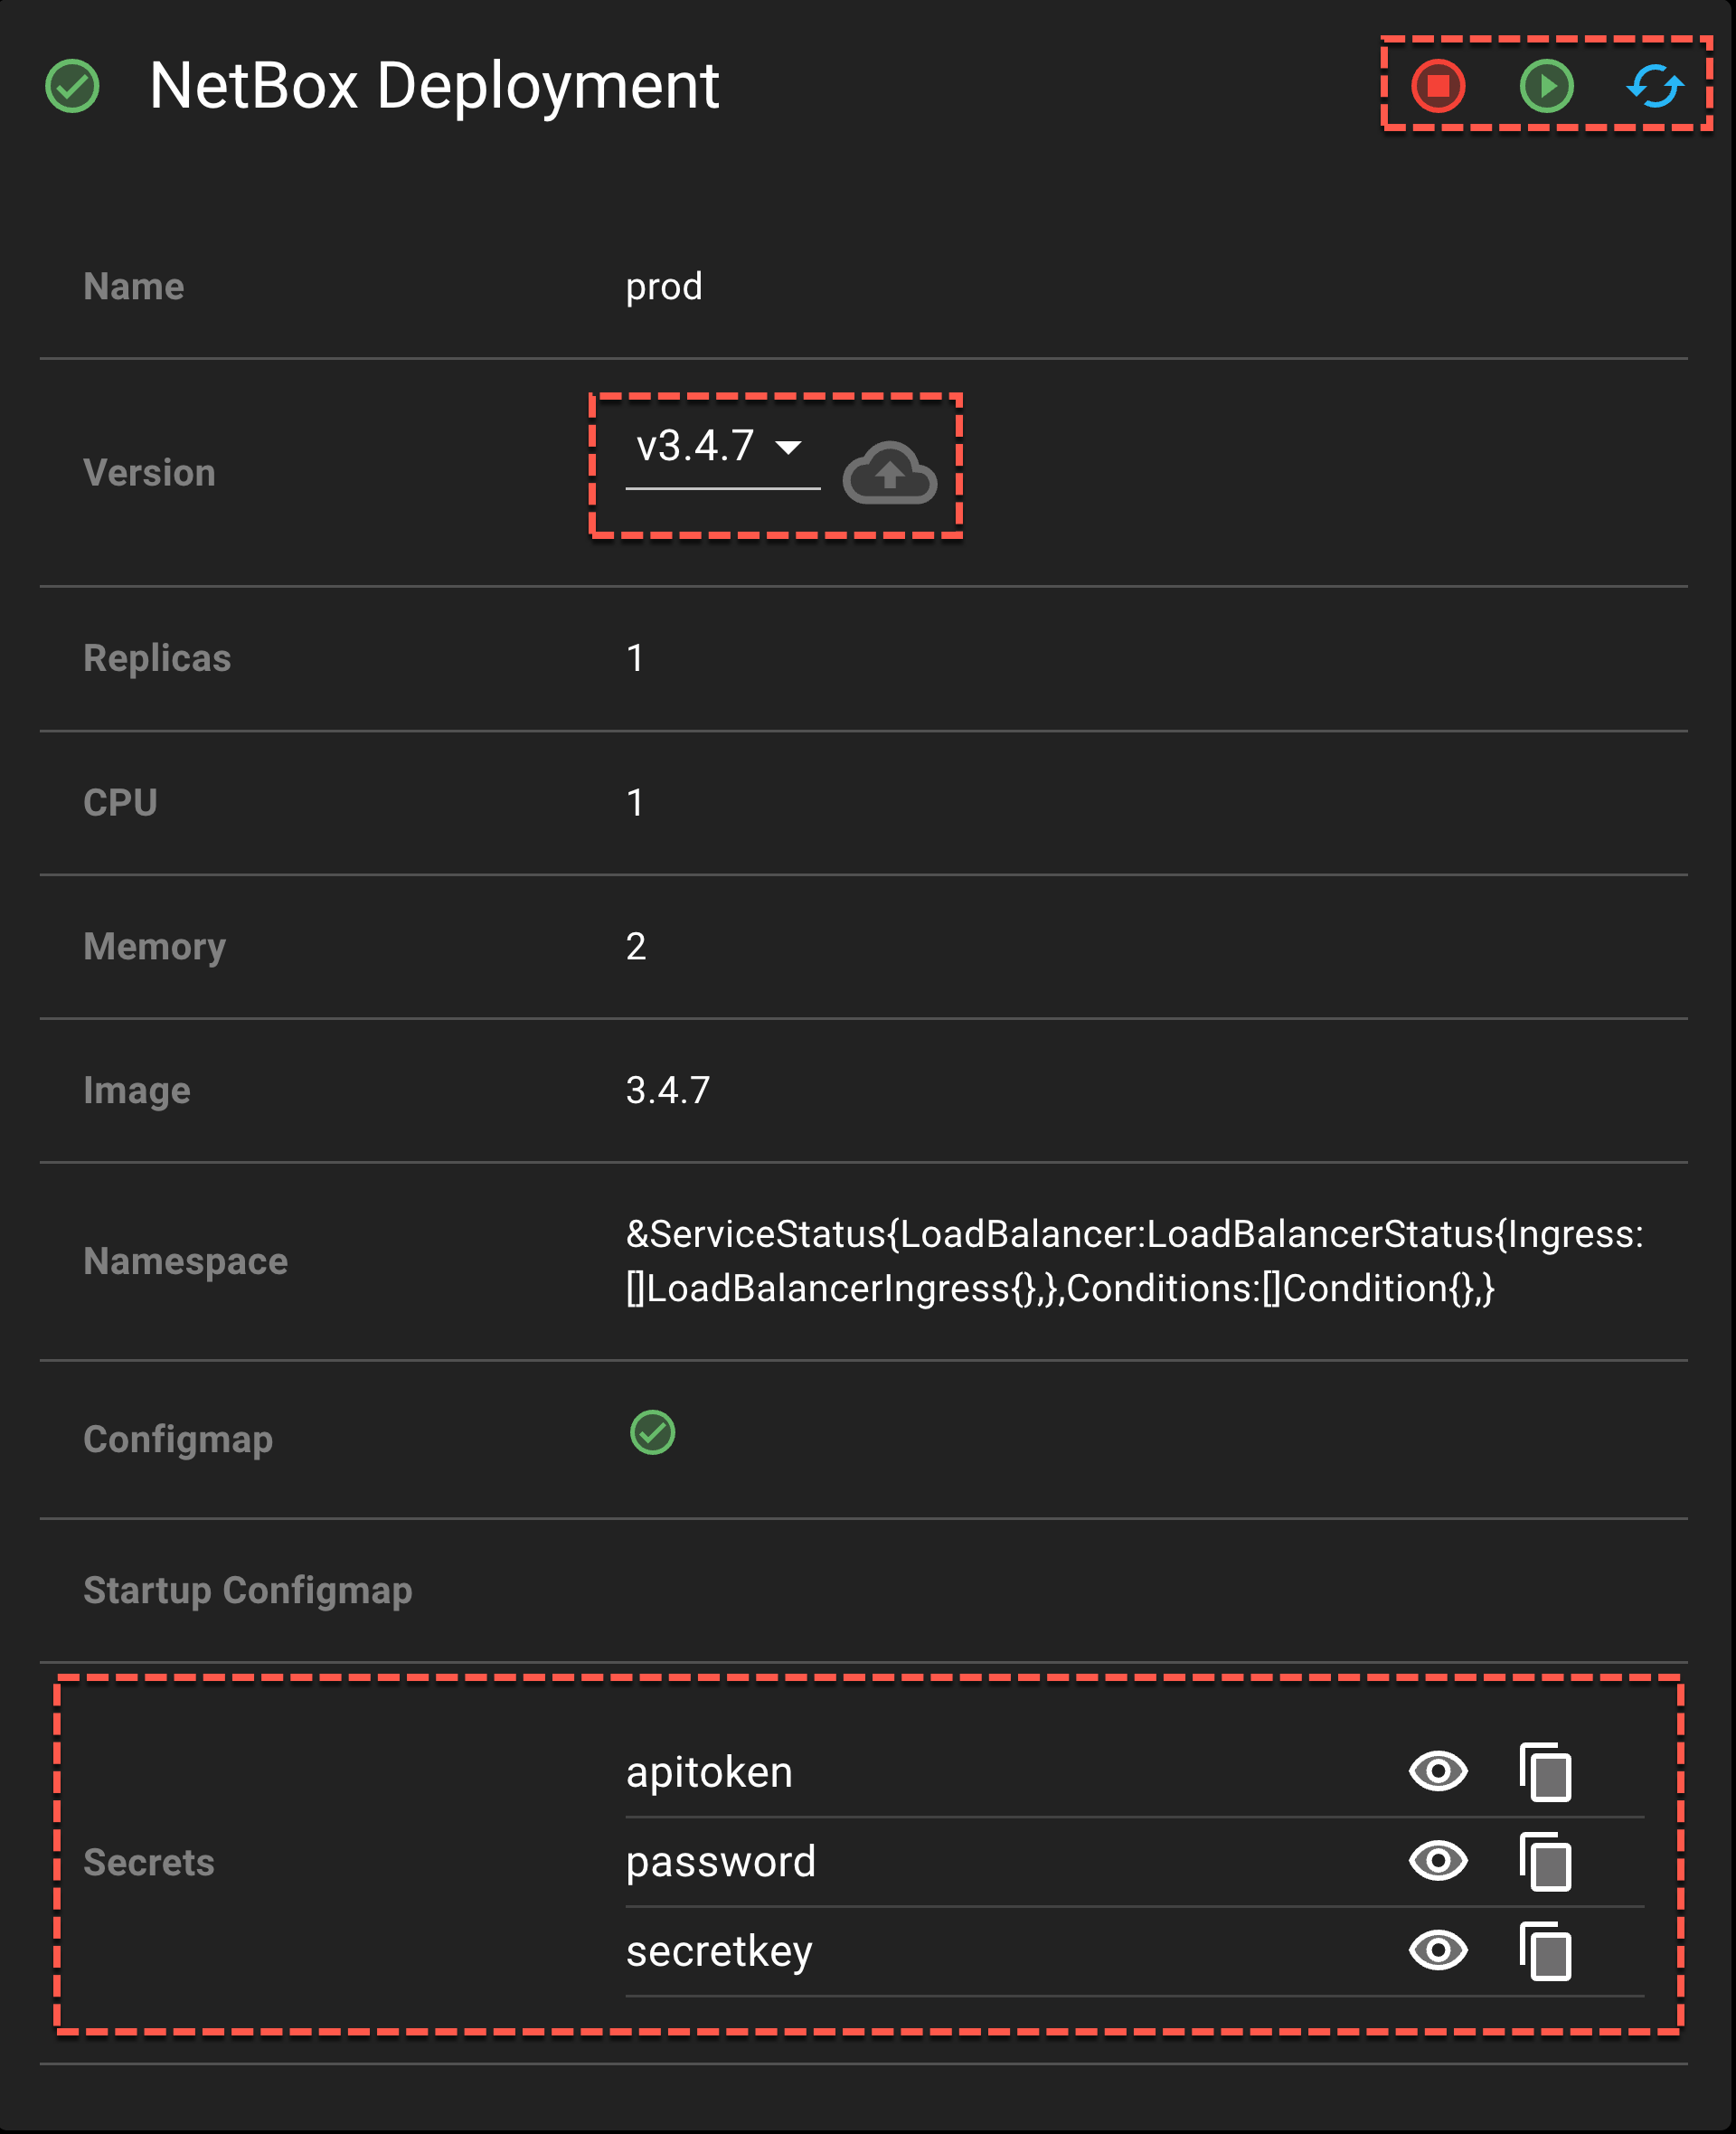The width and height of the screenshot is (1736, 2134).
Task: Show the password secret value
Action: pyautogui.click(x=1438, y=1861)
